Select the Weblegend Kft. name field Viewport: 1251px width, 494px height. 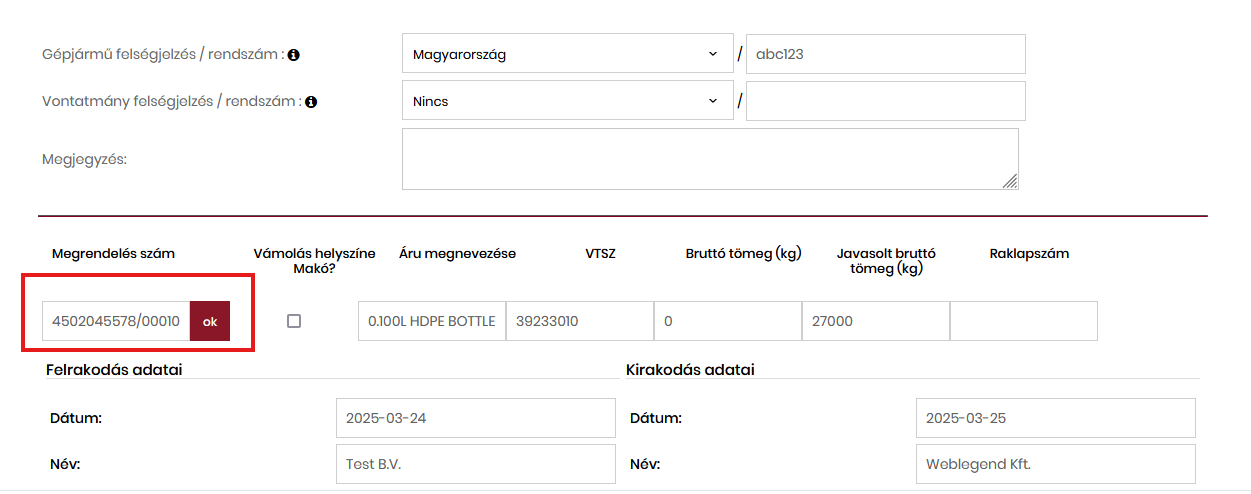click(x=1055, y=465)
